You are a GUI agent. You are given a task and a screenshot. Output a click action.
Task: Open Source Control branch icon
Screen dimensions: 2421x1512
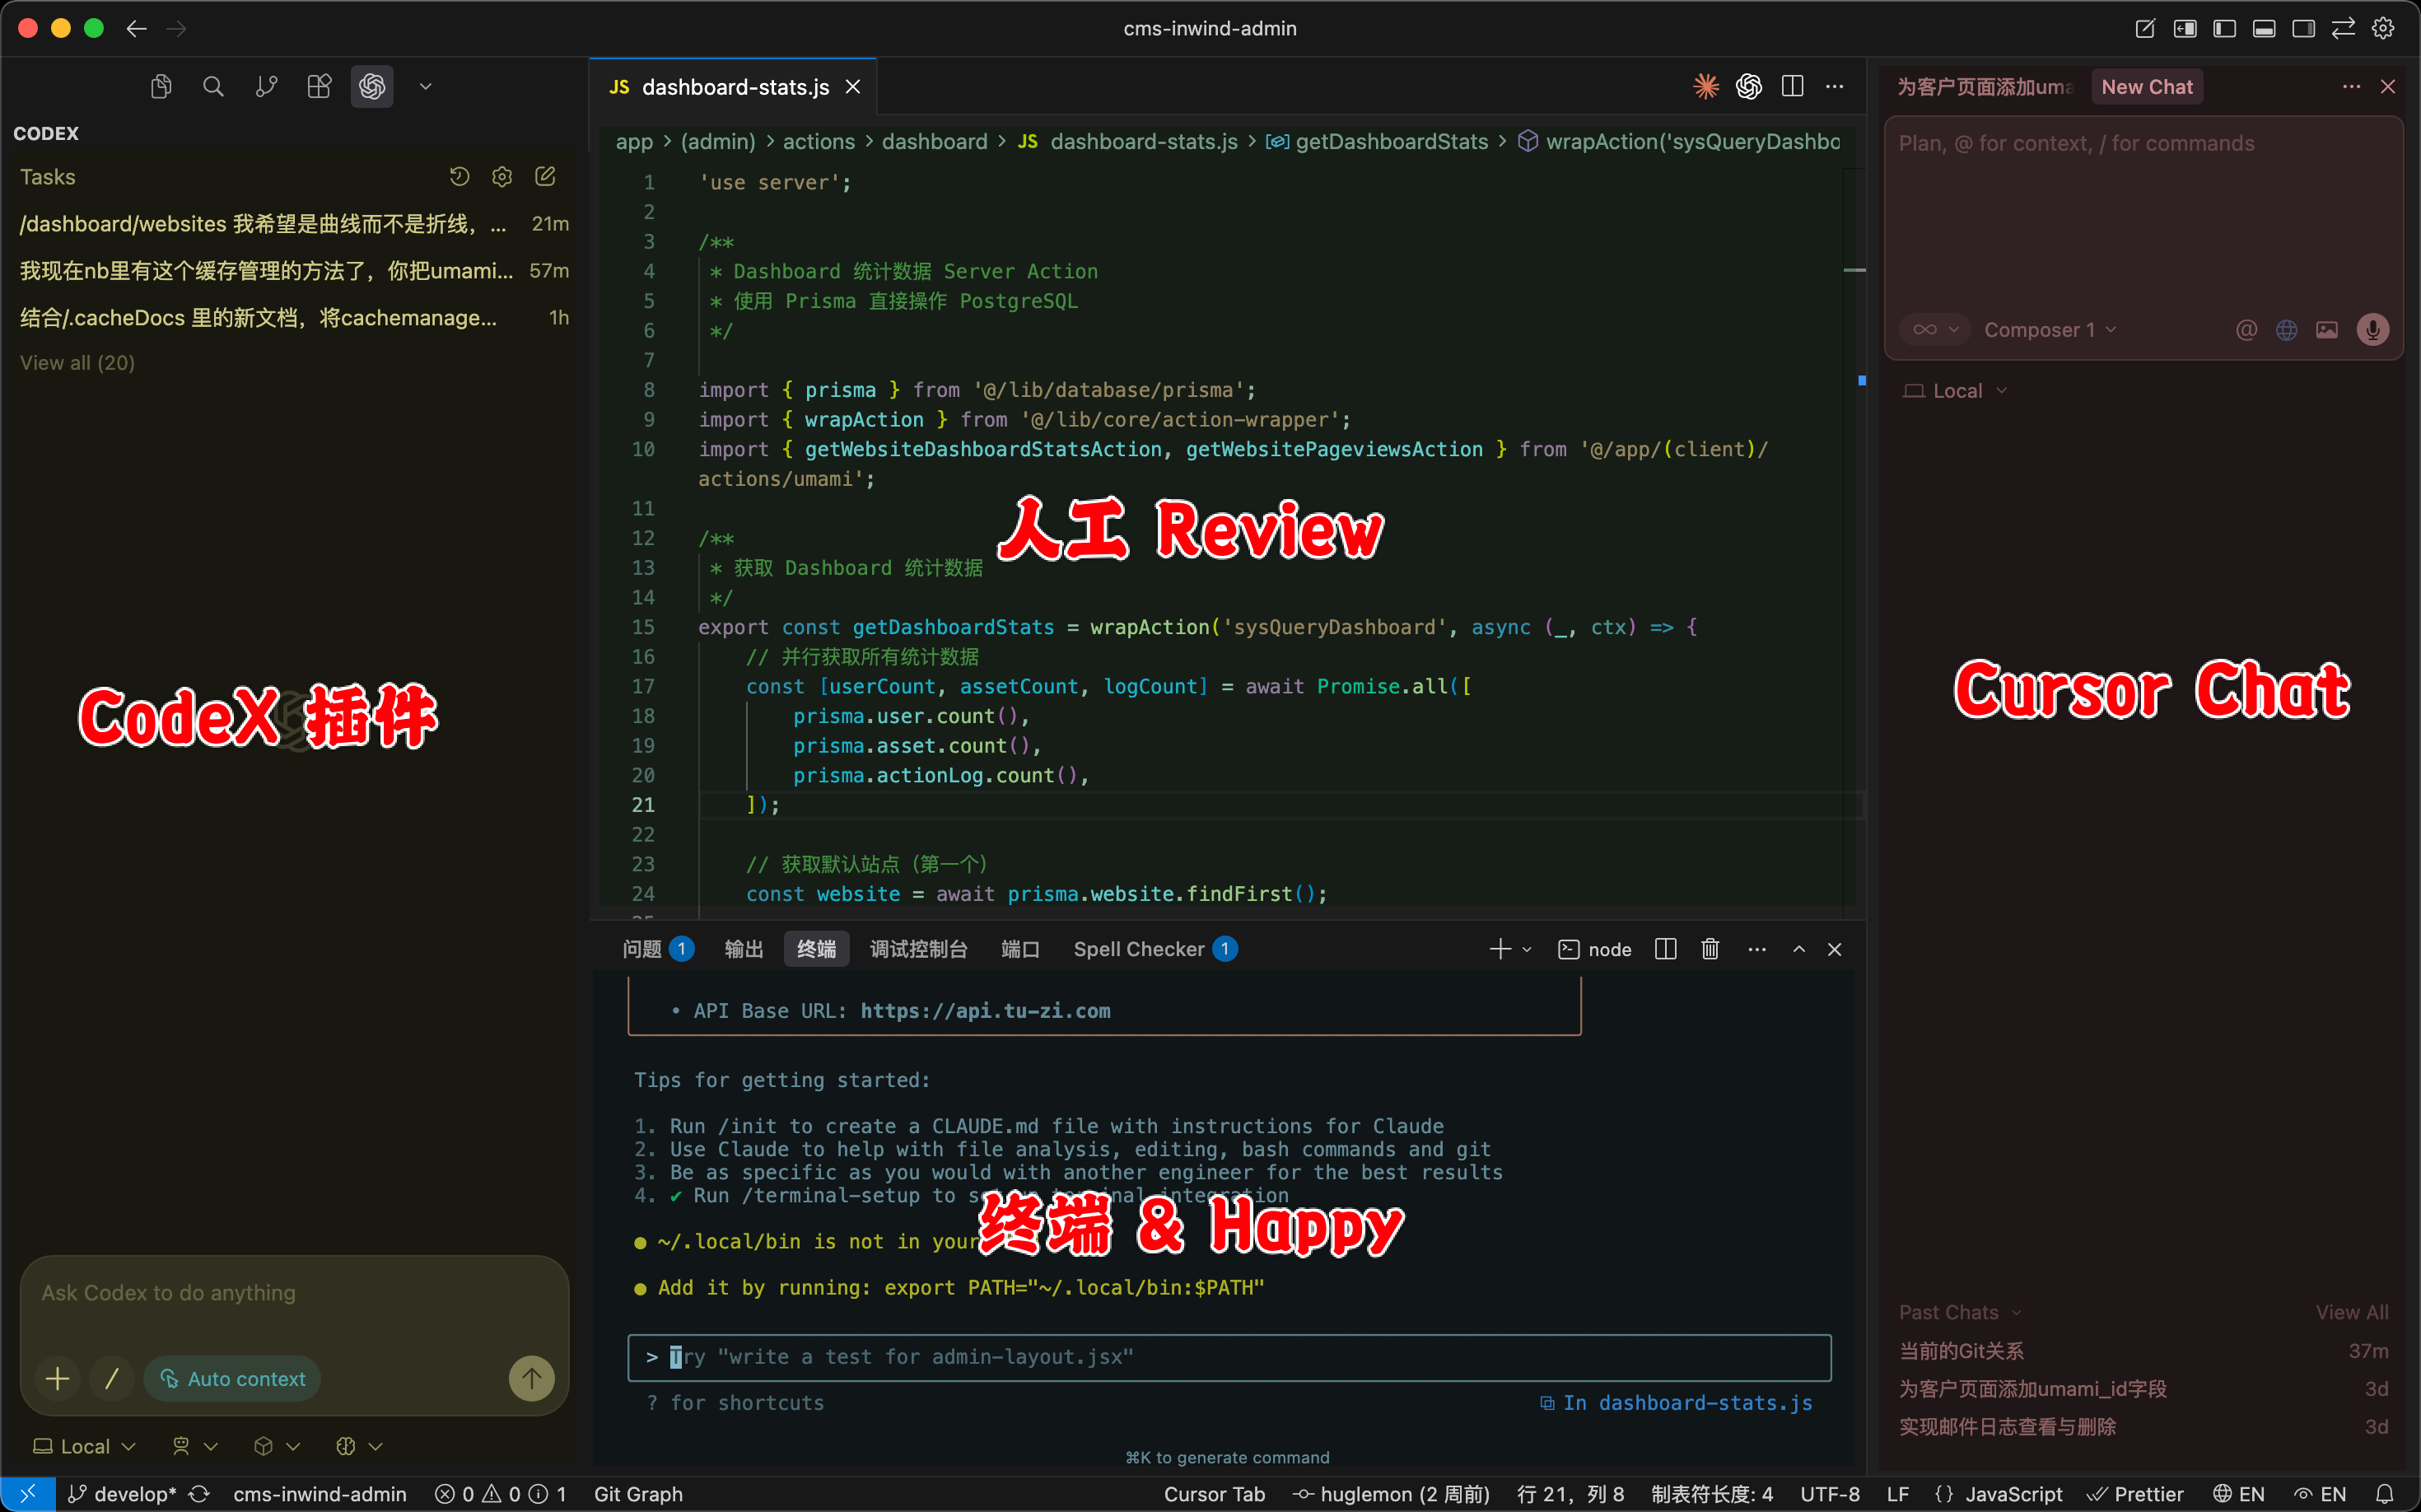[266, 87]
